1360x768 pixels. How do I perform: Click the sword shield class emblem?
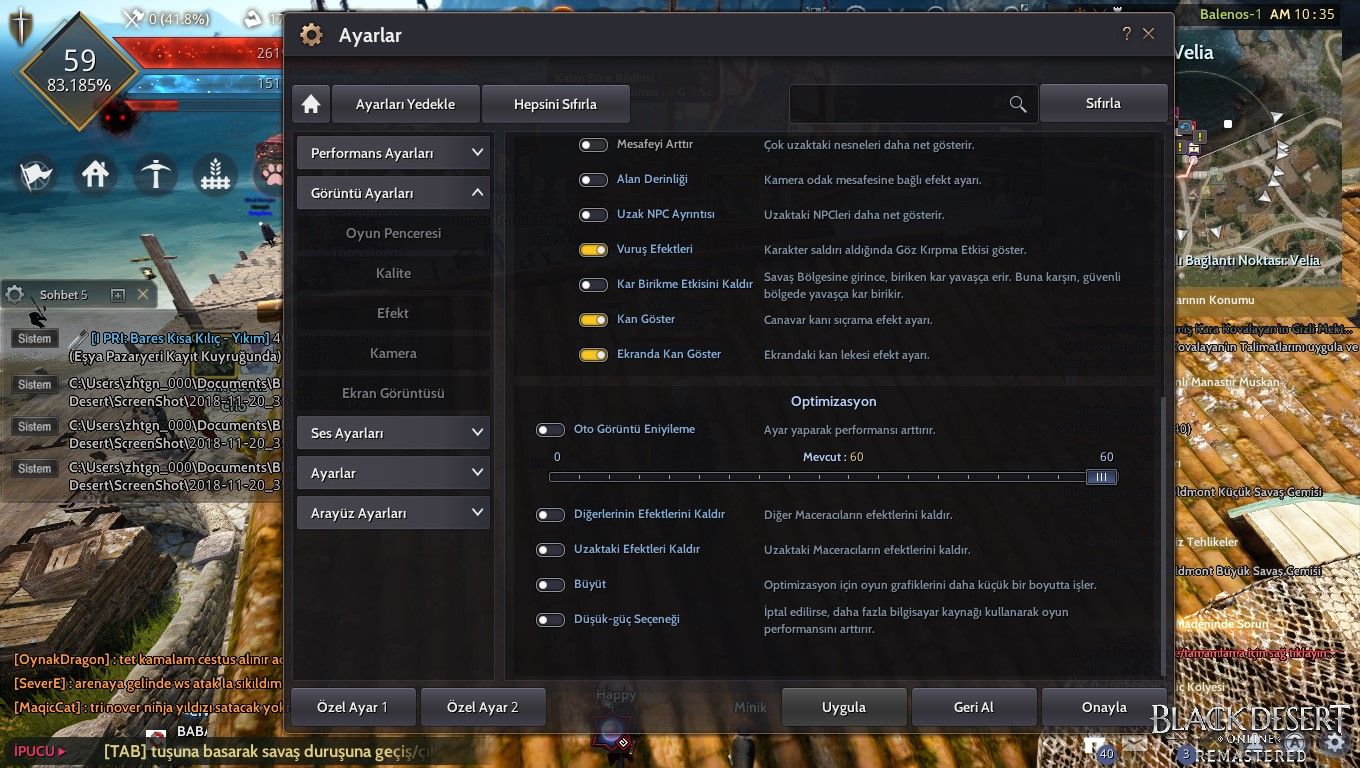(19, 26)
